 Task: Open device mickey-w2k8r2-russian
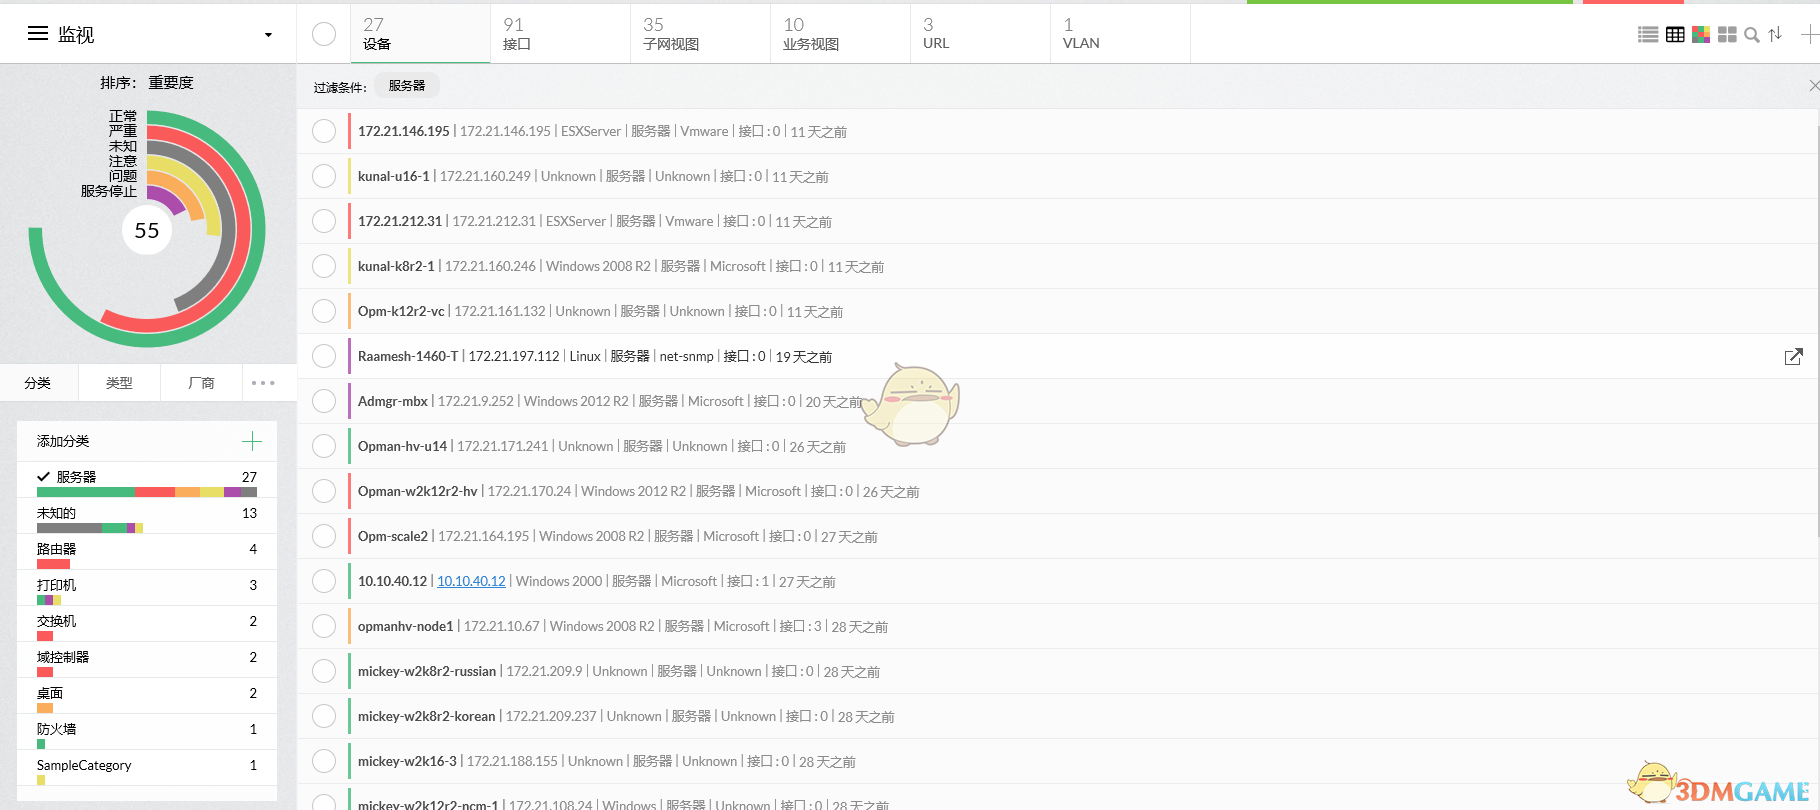click(427, 671)
